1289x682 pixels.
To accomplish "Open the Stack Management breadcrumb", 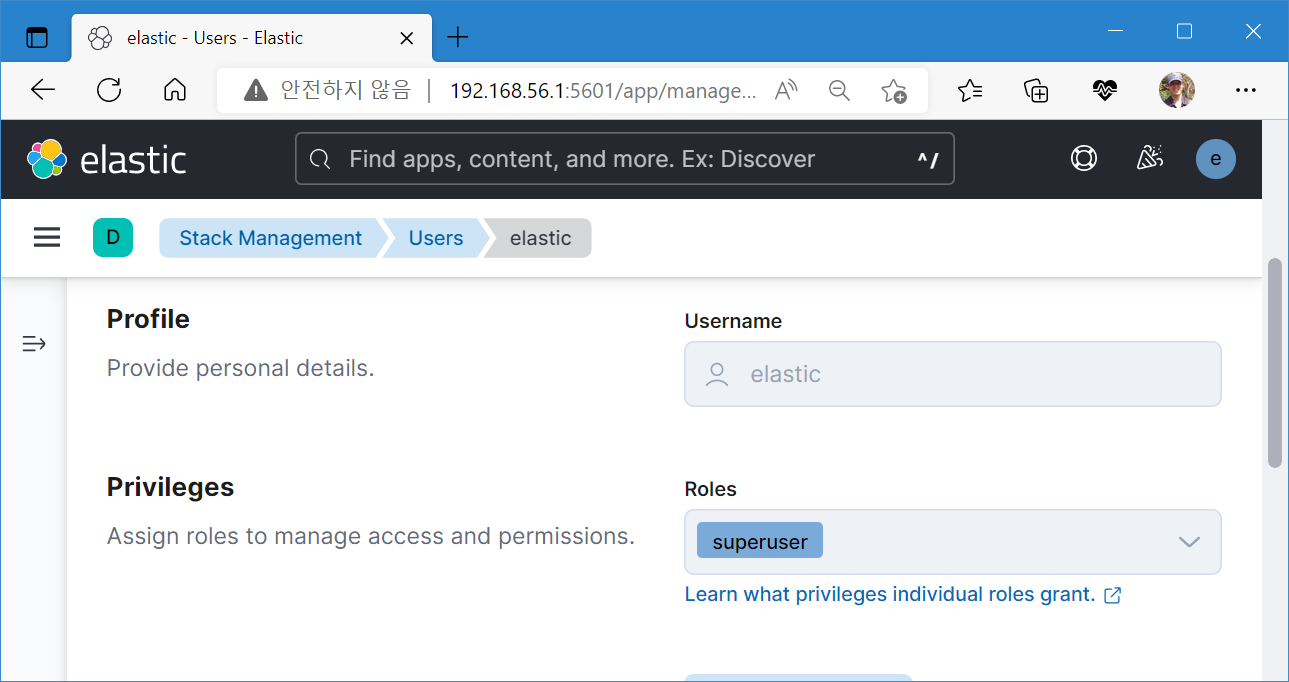I will click(270, 238).
